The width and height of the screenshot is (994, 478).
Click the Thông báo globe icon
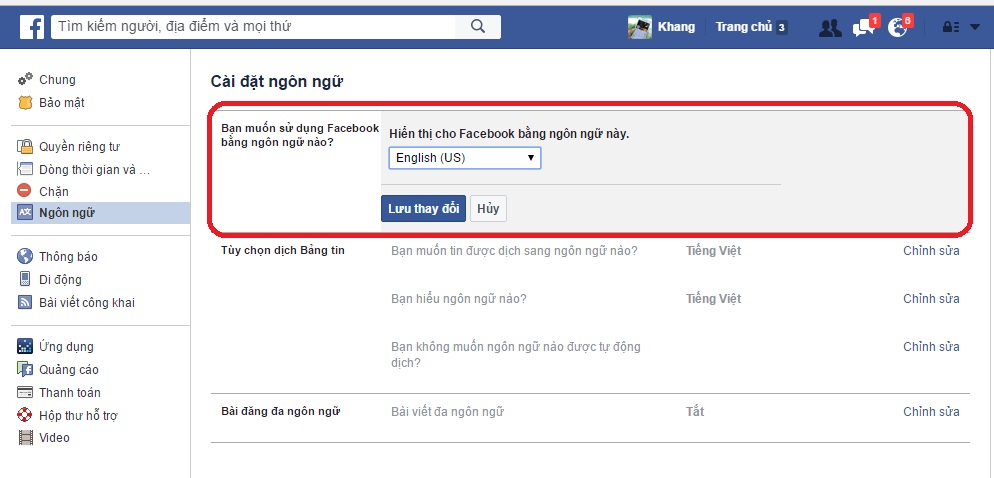(x=25, y=256)
